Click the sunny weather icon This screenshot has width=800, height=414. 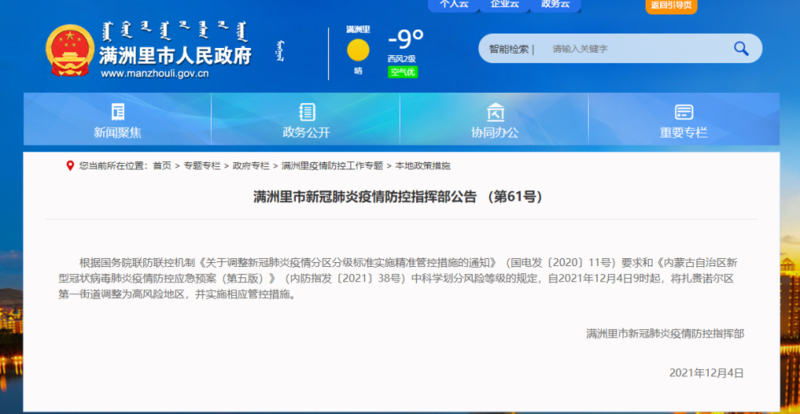point(357,51)
